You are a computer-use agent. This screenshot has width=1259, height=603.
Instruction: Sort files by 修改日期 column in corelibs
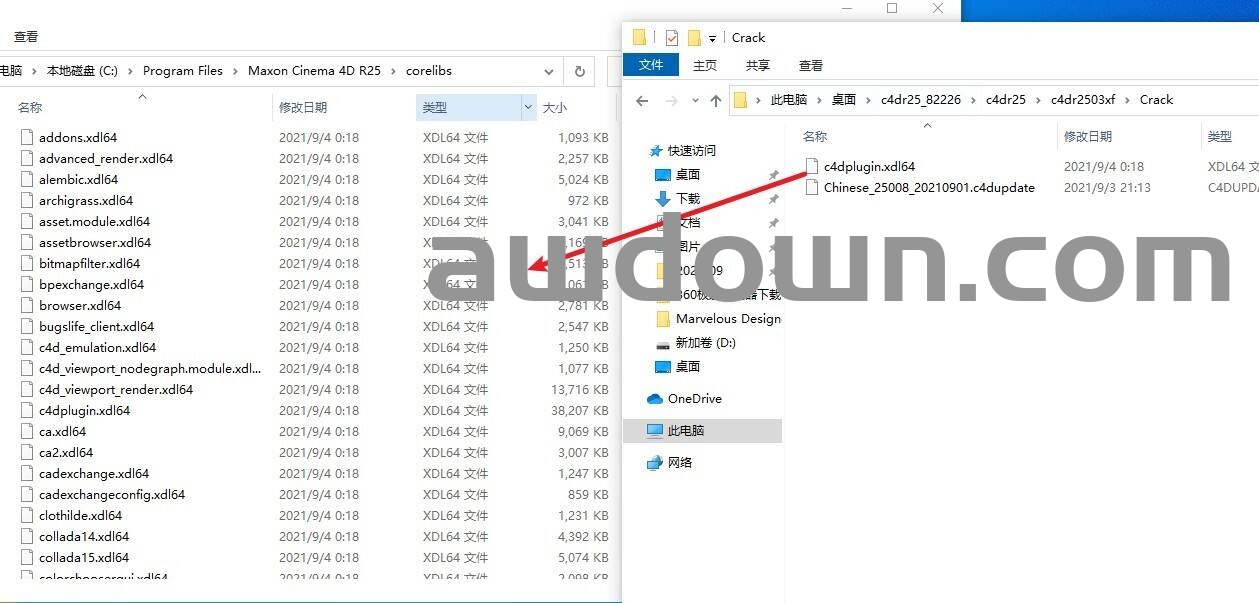click(x=303, y=108)
